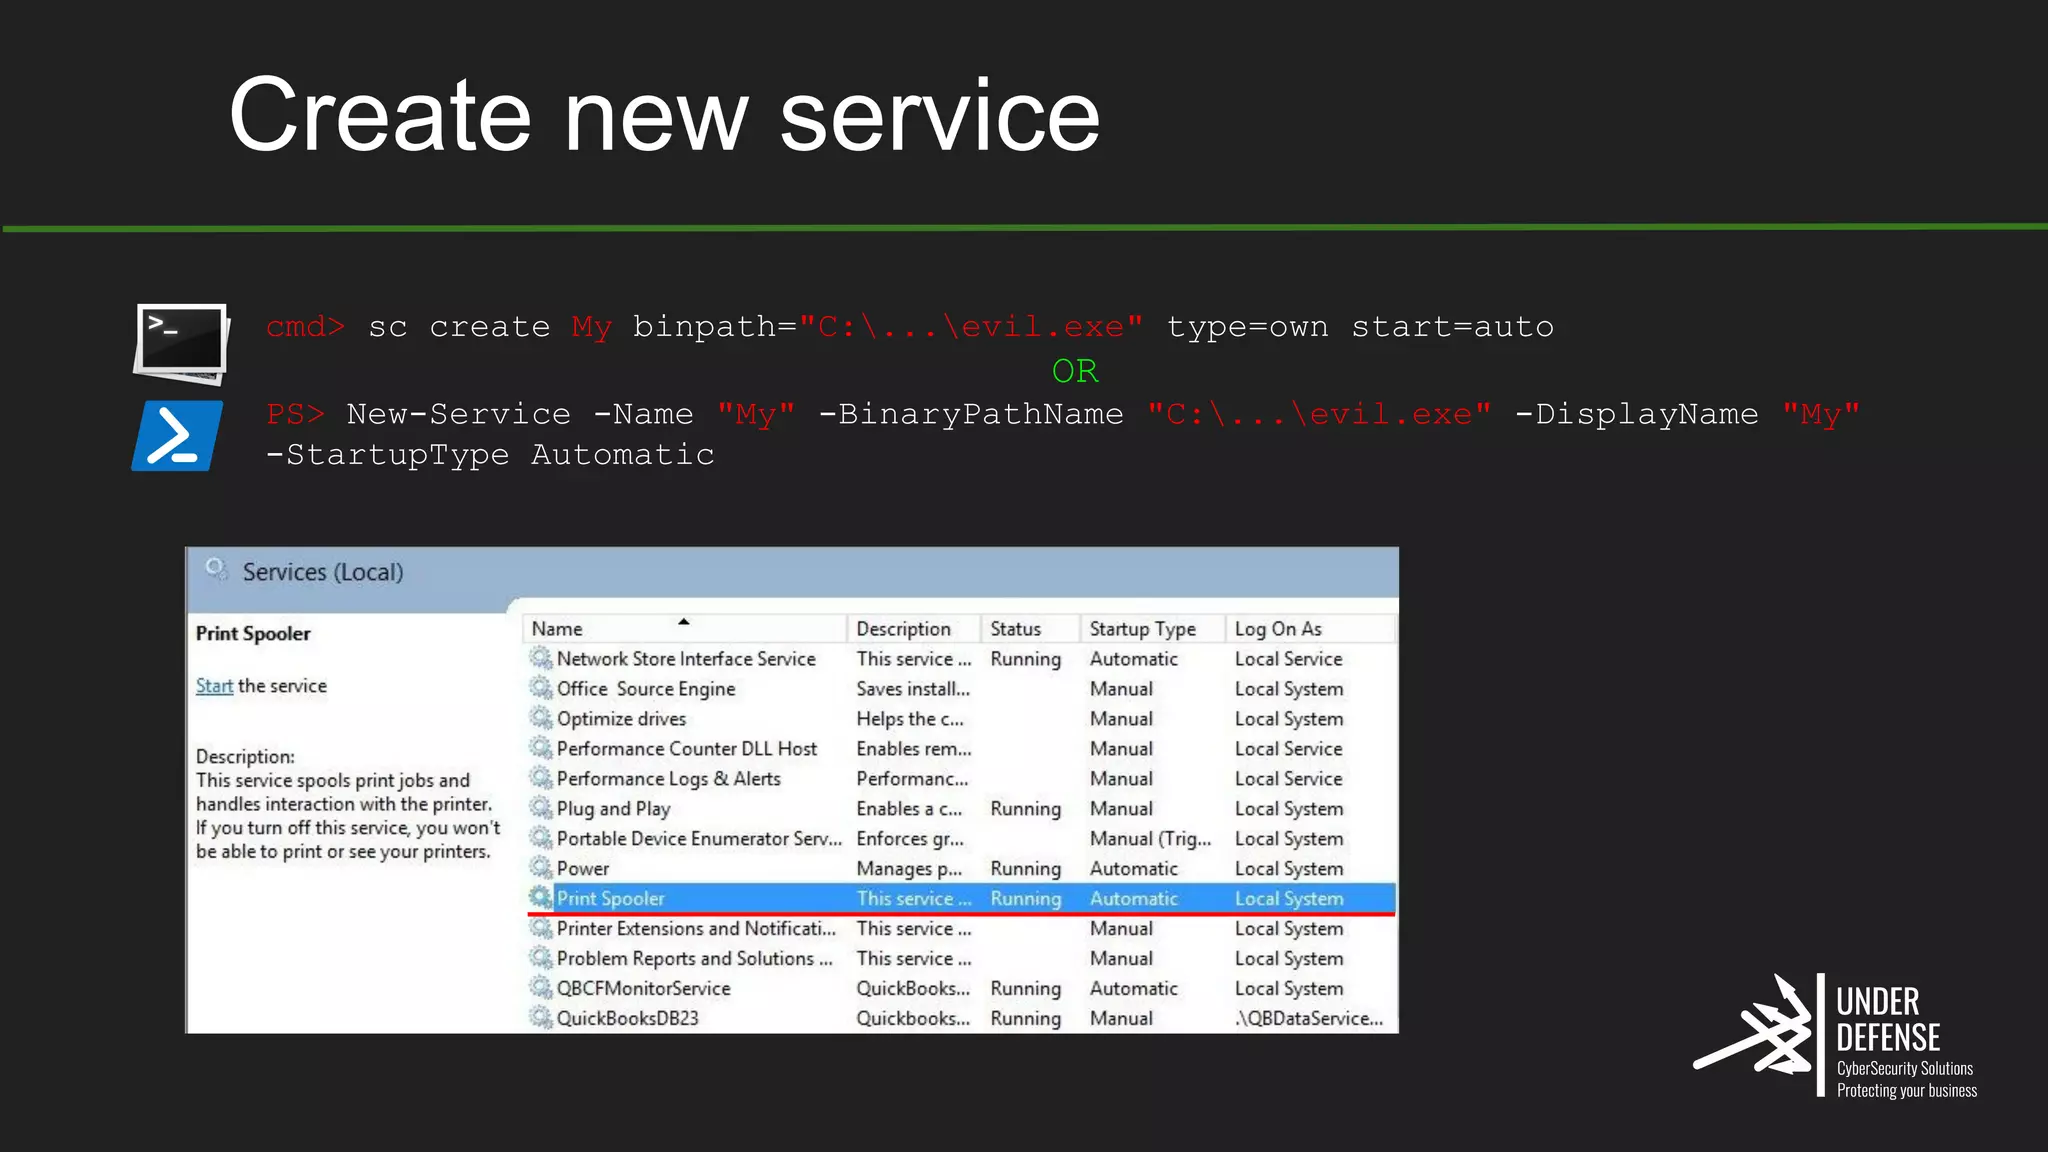This screenshot has width=2048, height=1152.
Task: Sort by the Status column header
Action: (x=1031, y=629)
